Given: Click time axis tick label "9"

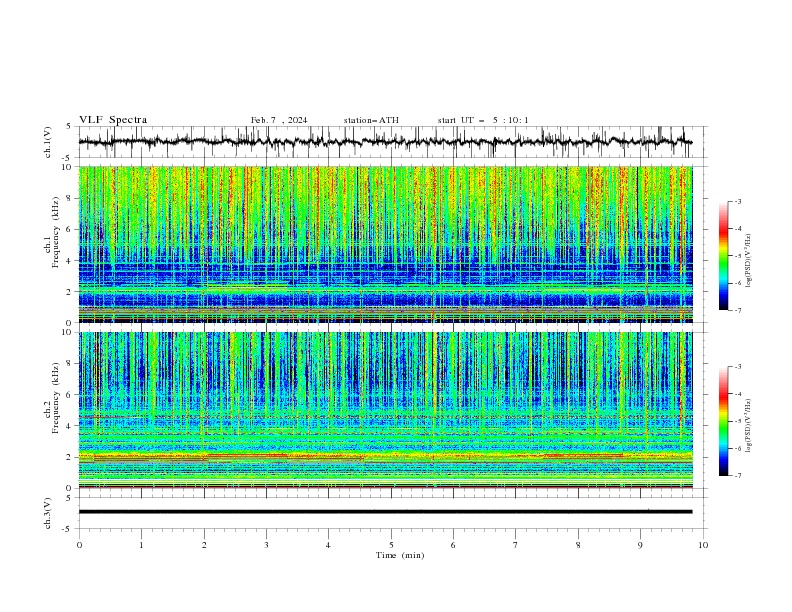Looking at the screenshot, I should (640, 545).
